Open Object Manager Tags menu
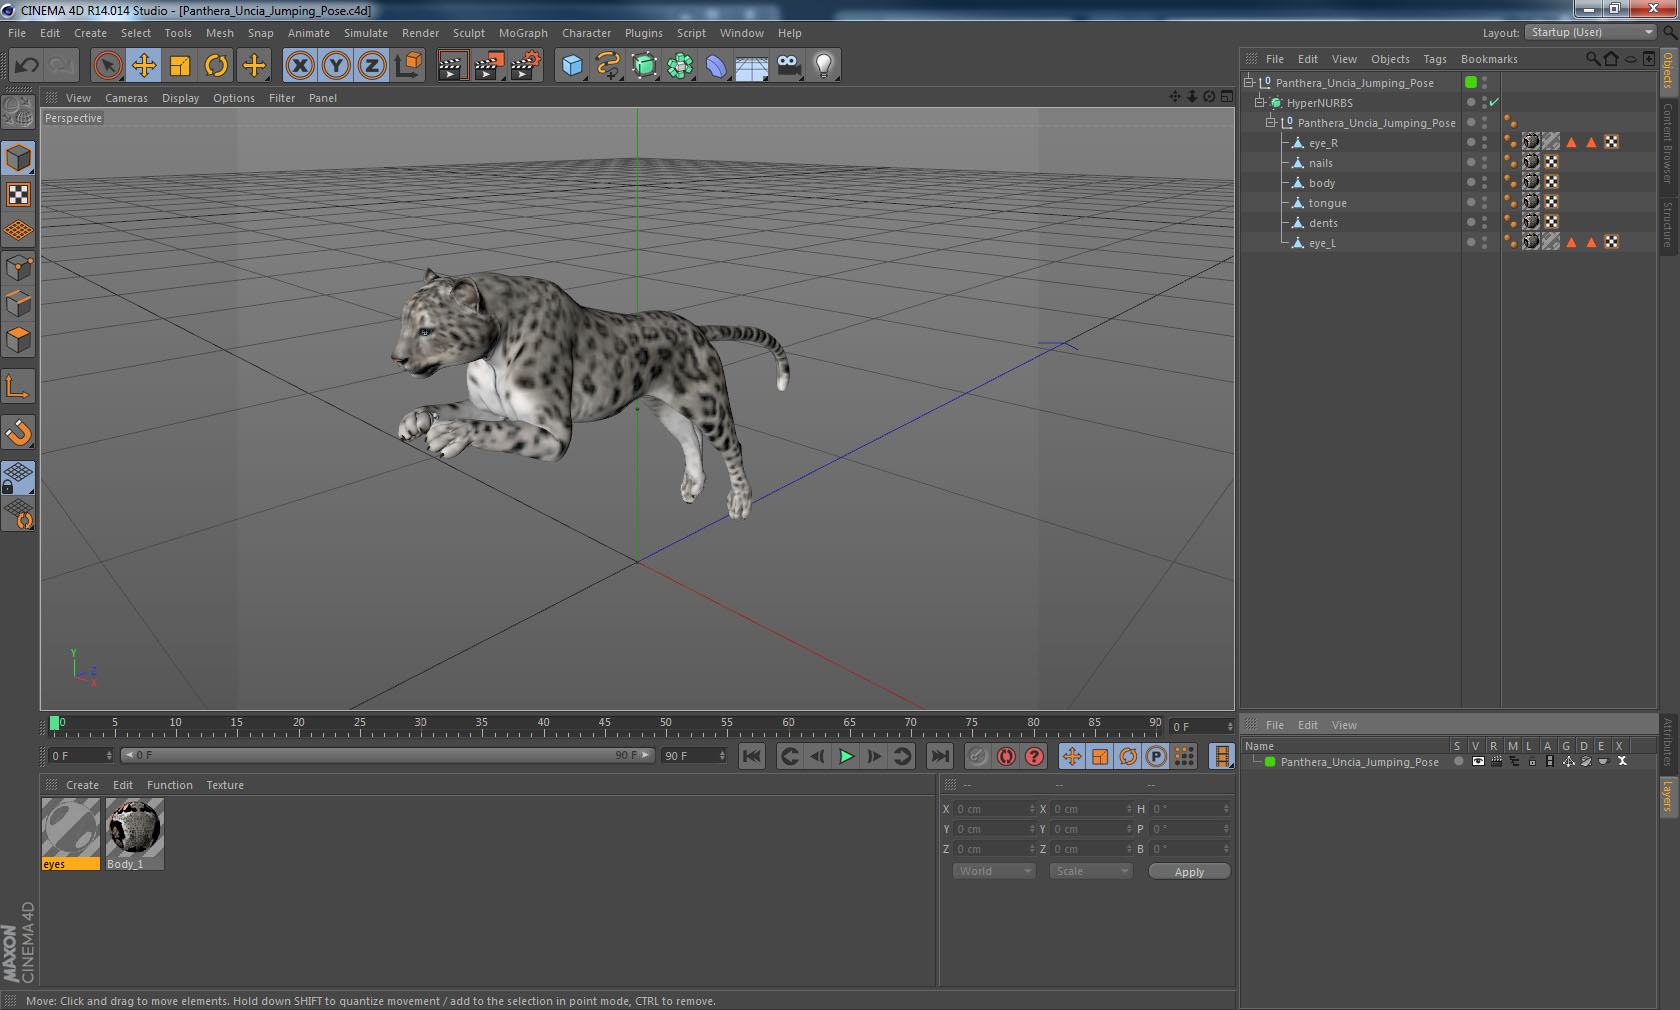 [1434, 59]
